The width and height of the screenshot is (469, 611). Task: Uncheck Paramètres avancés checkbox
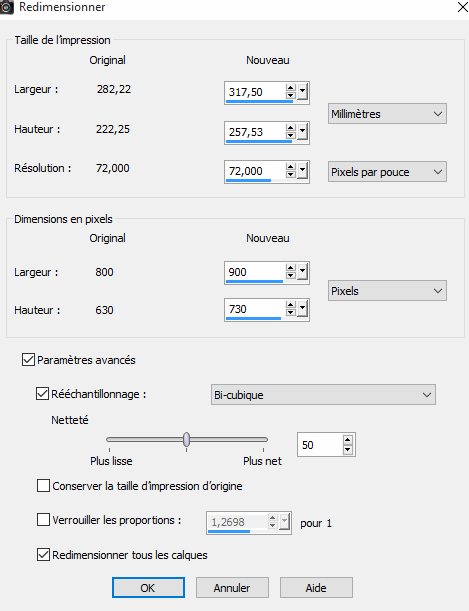point(28,359)
